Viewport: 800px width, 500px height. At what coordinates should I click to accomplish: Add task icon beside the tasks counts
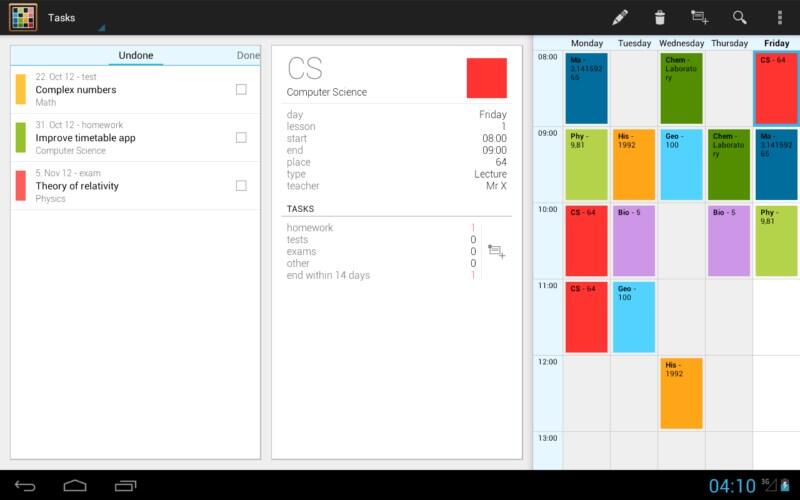[496, 252]
